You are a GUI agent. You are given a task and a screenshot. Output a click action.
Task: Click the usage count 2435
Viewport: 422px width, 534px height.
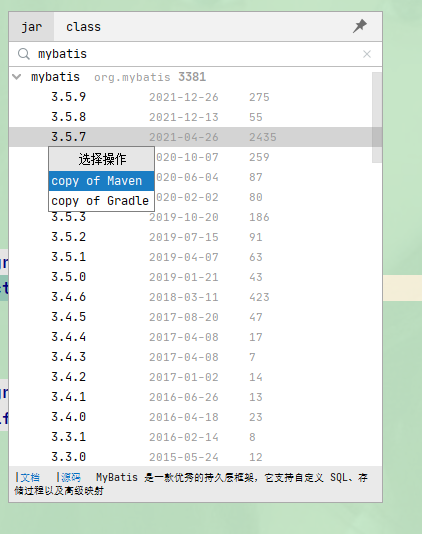[263, 137]
